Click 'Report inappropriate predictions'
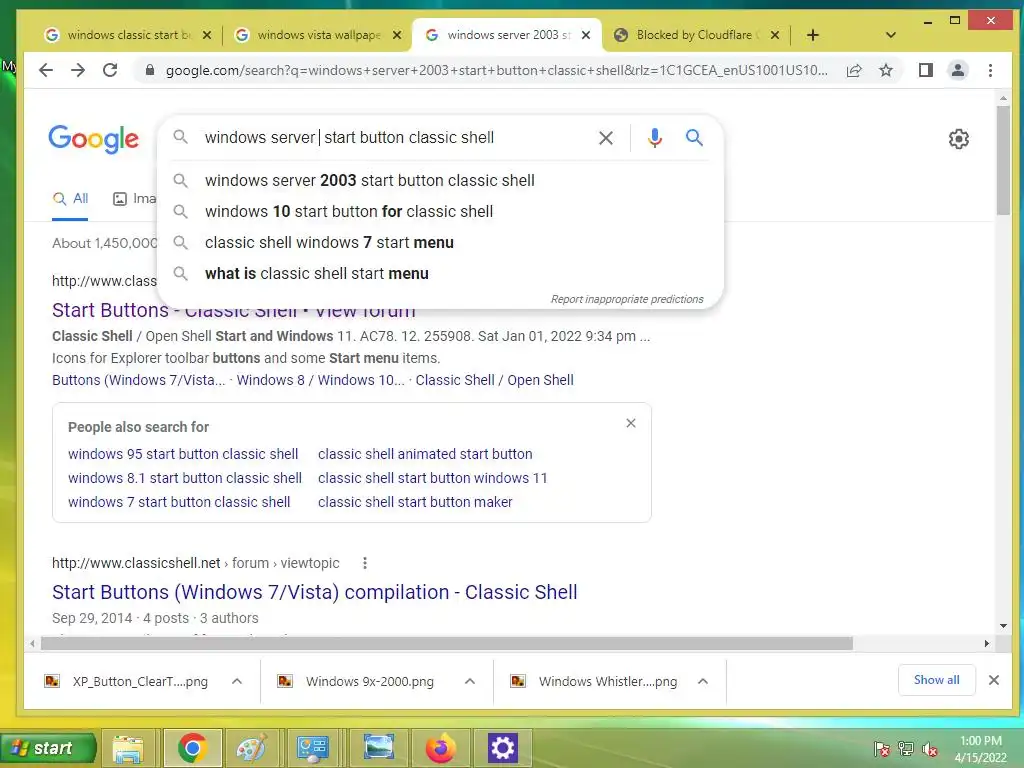 (627, 299)
